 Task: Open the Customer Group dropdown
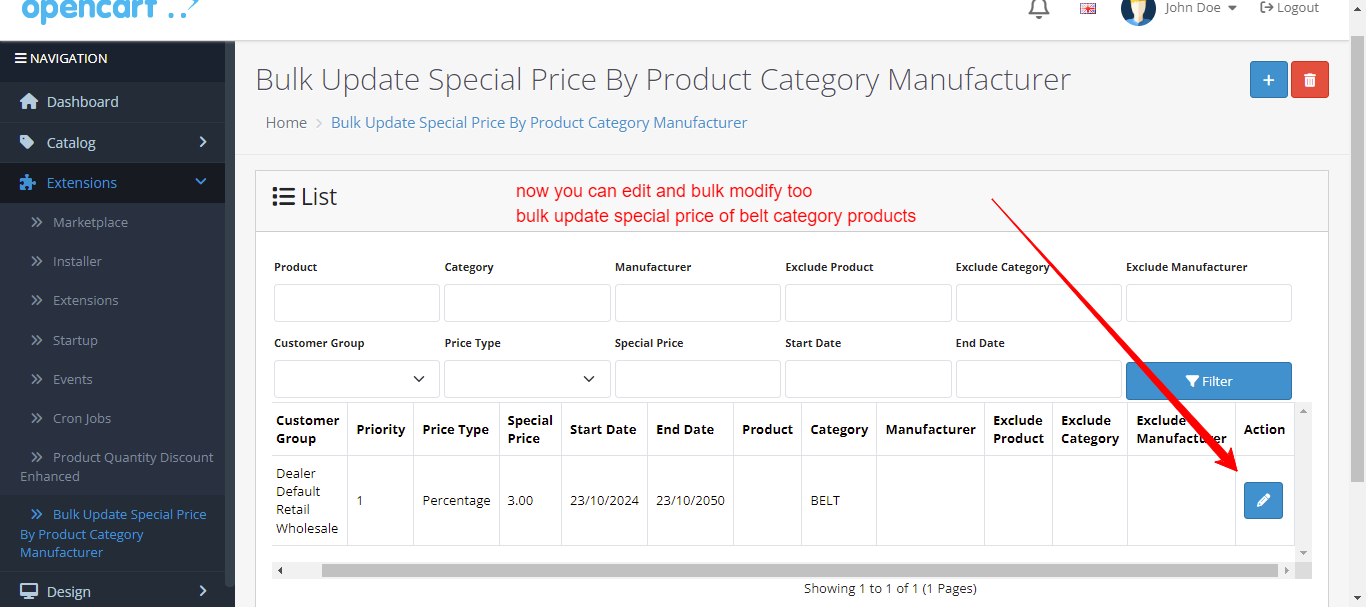point(357,379)
